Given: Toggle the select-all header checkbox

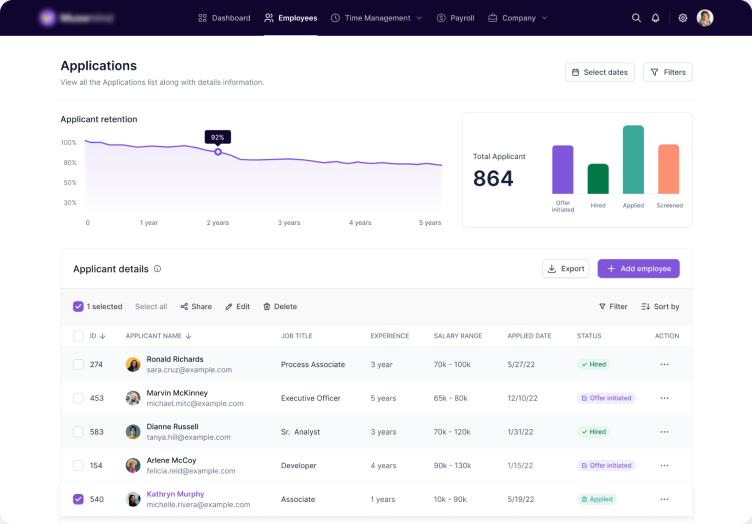Looking at the screenshot, I should tap(79, 336).
